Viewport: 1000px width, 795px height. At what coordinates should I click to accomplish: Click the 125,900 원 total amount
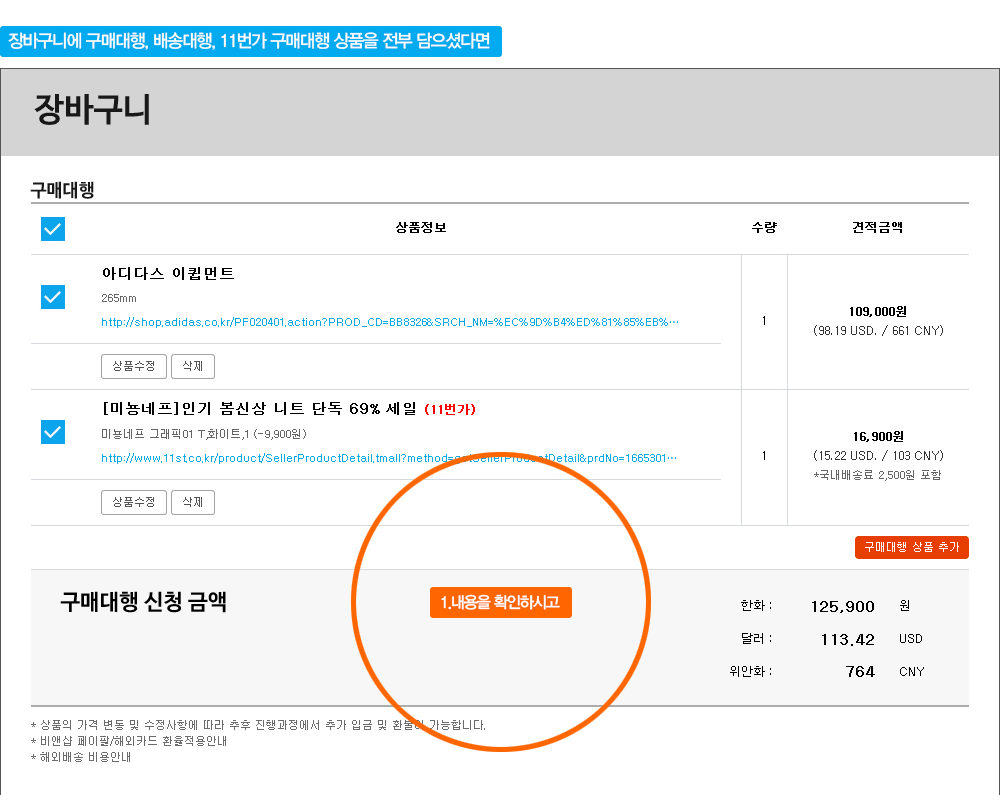[x=842, y=606]
